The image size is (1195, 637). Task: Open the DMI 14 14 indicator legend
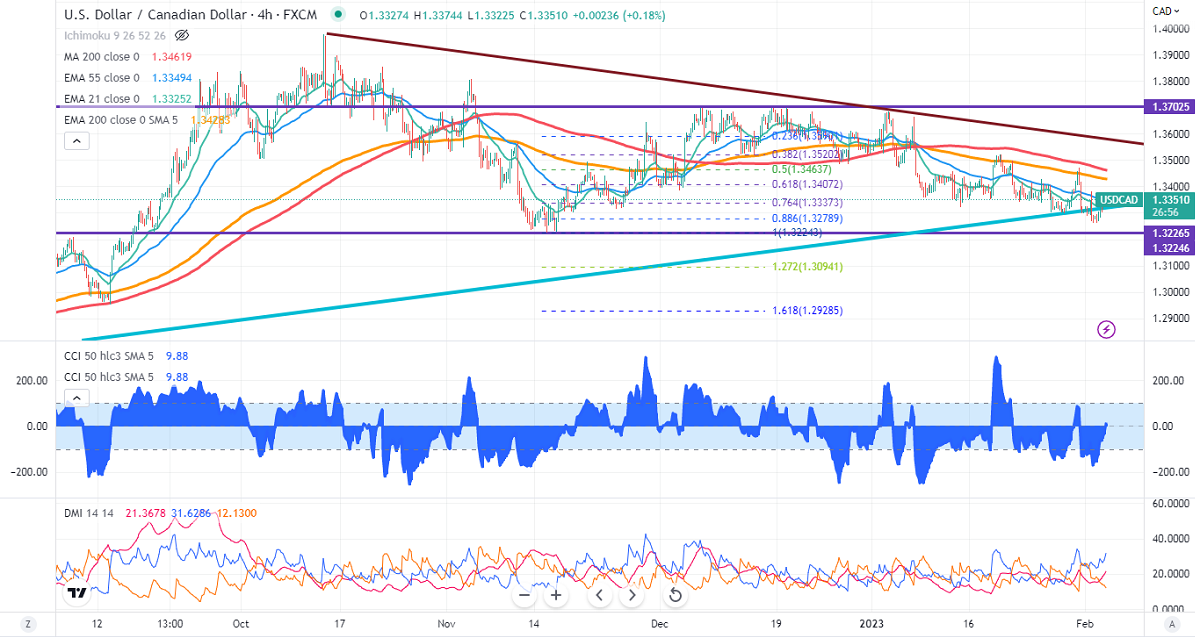click(88, 512)
